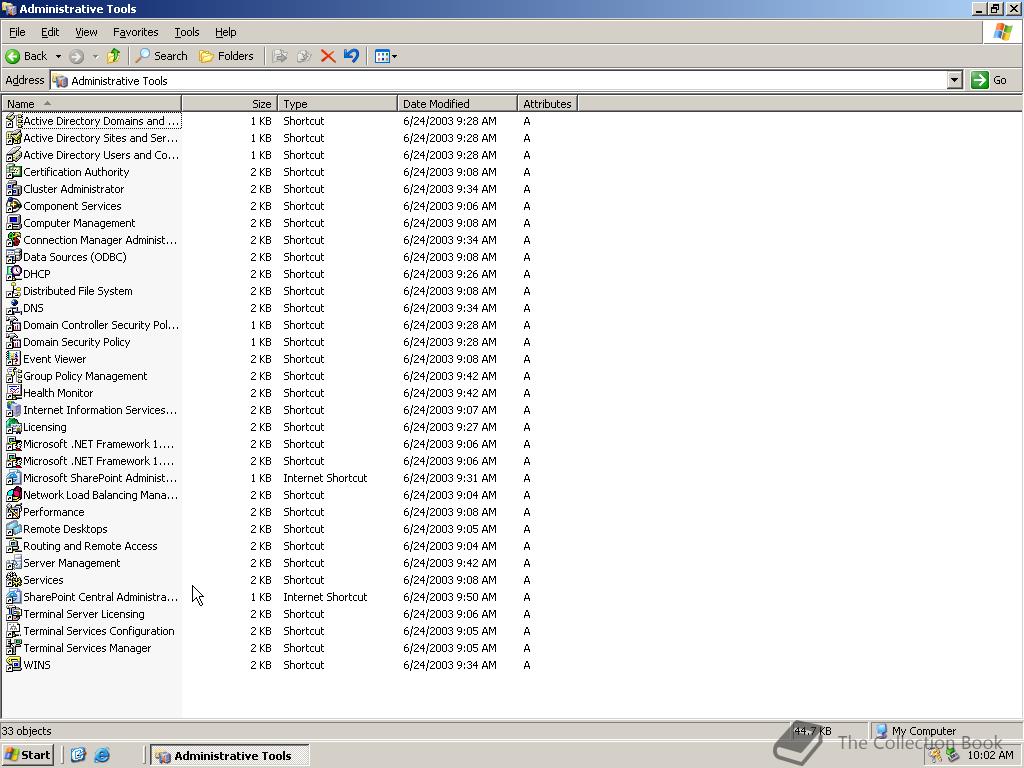Select the Active Directory Sites icon

pos(14,138)
